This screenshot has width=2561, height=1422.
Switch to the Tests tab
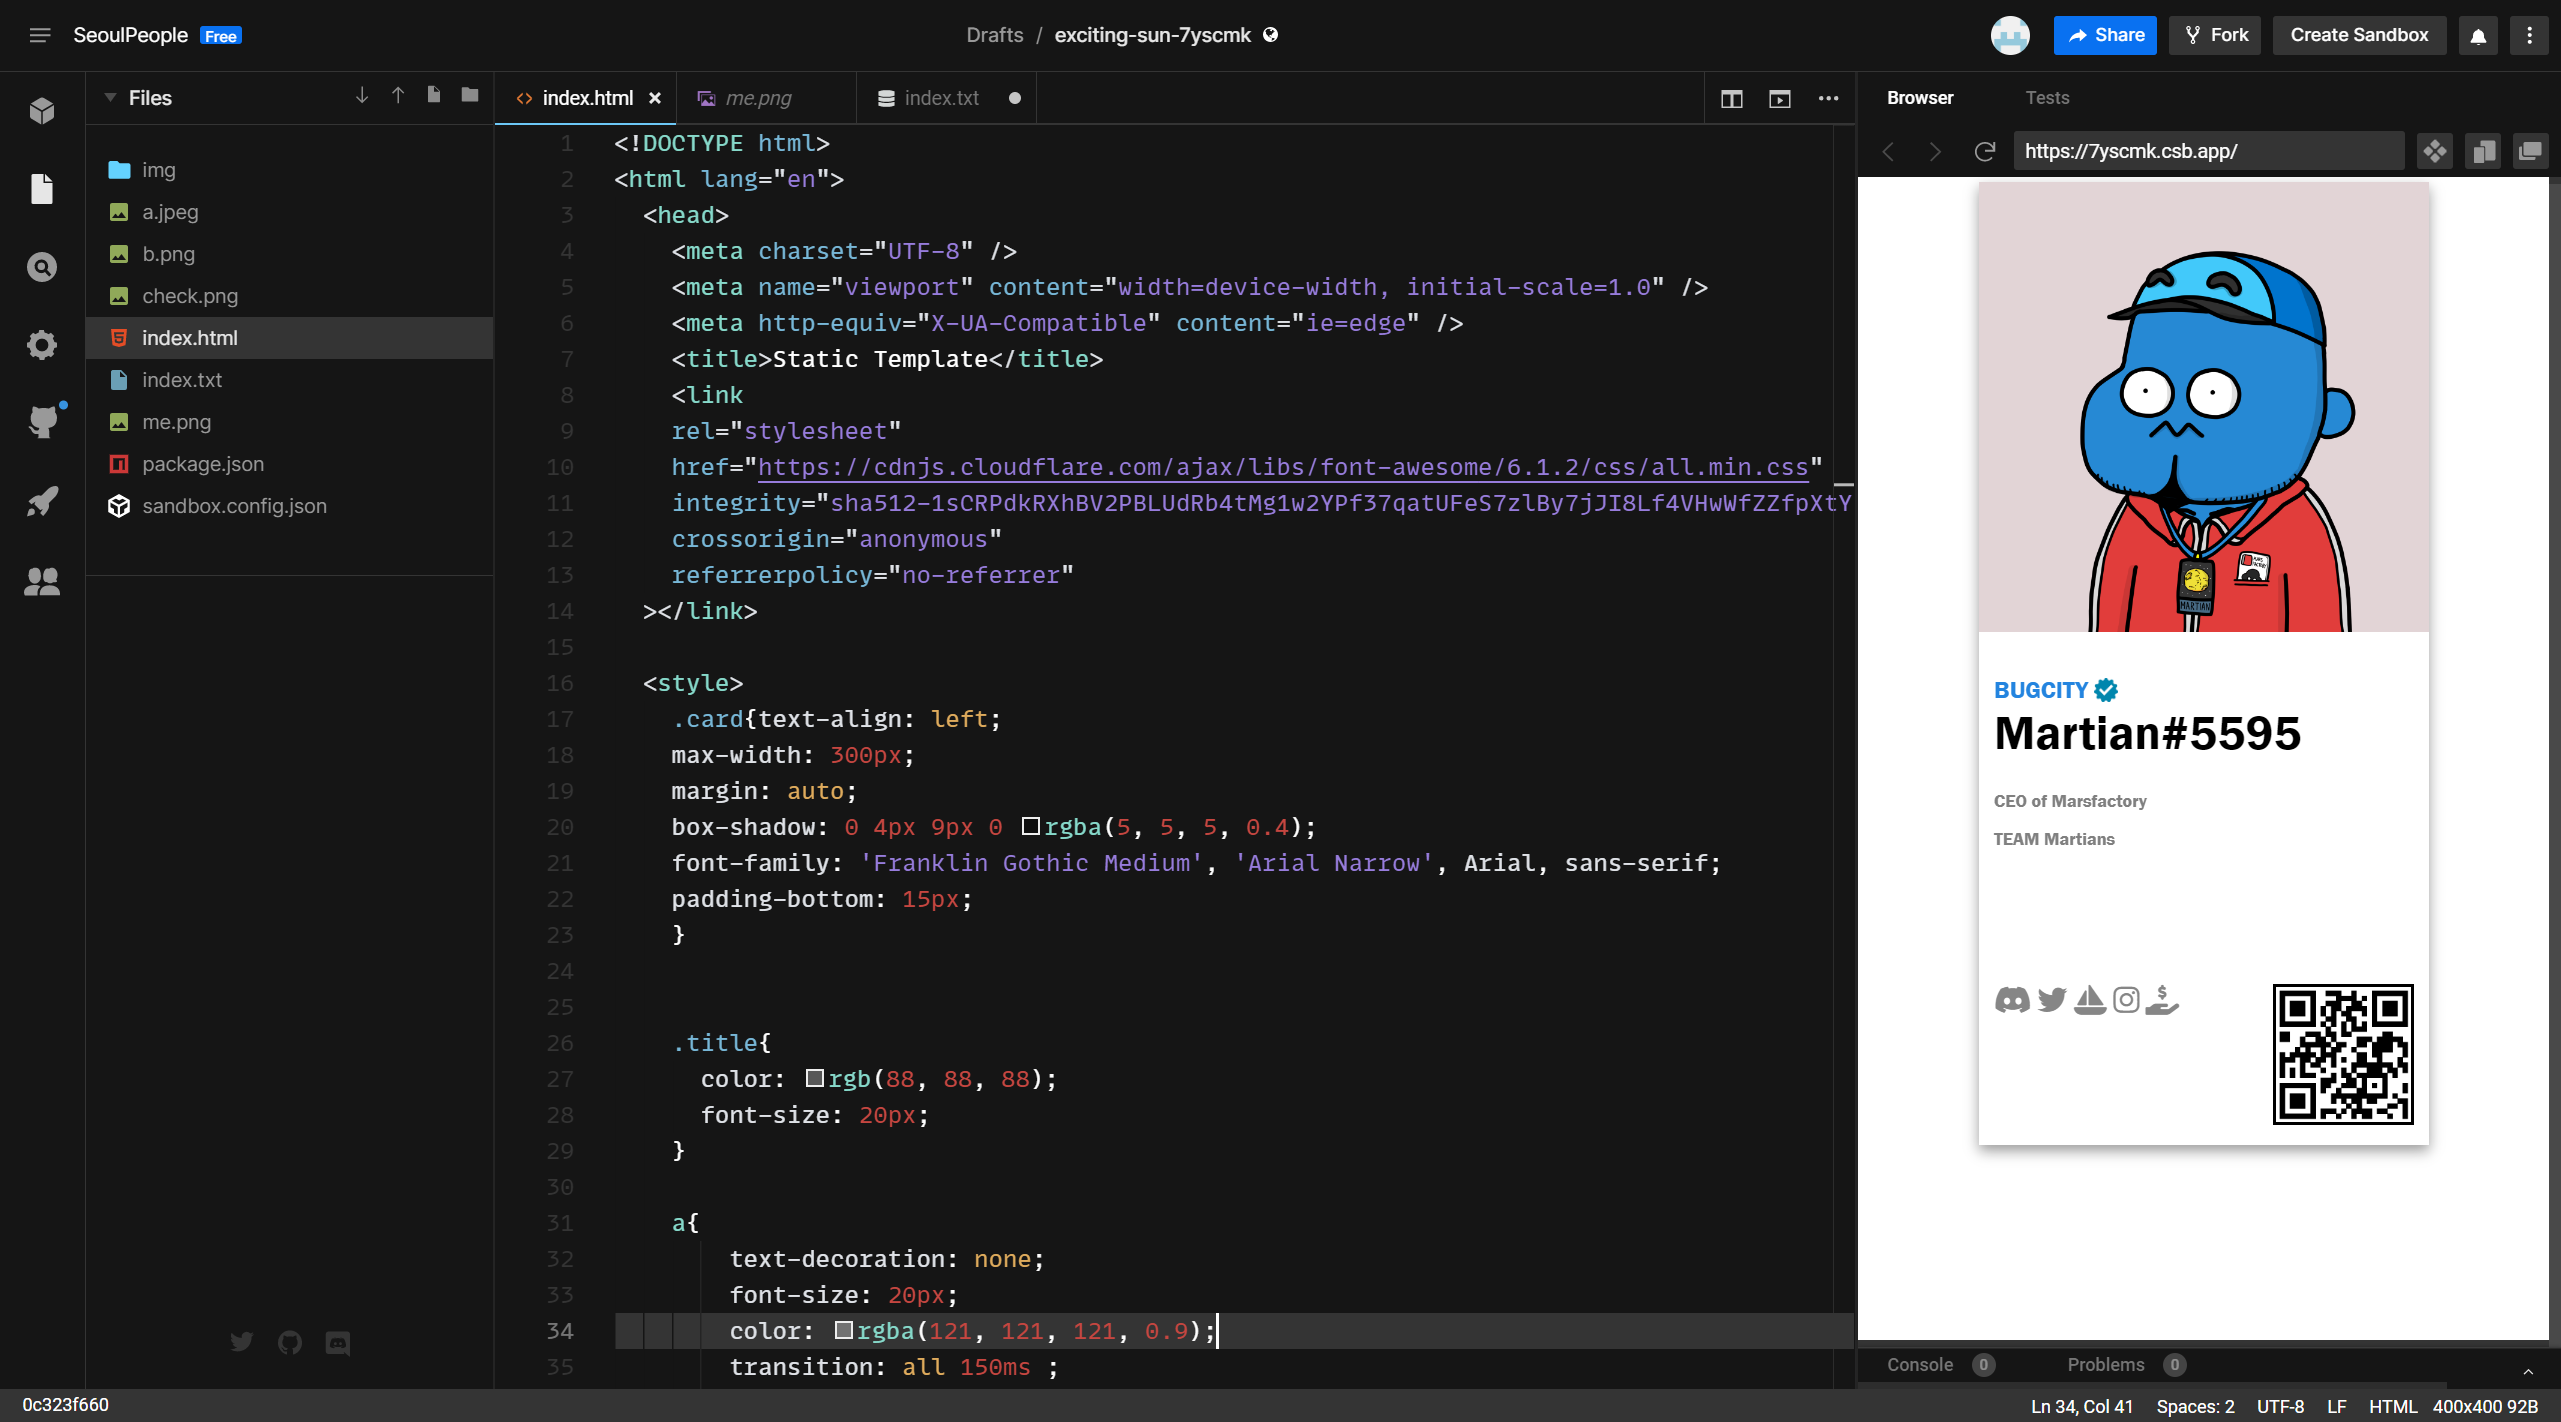(x=2046, y=98)
